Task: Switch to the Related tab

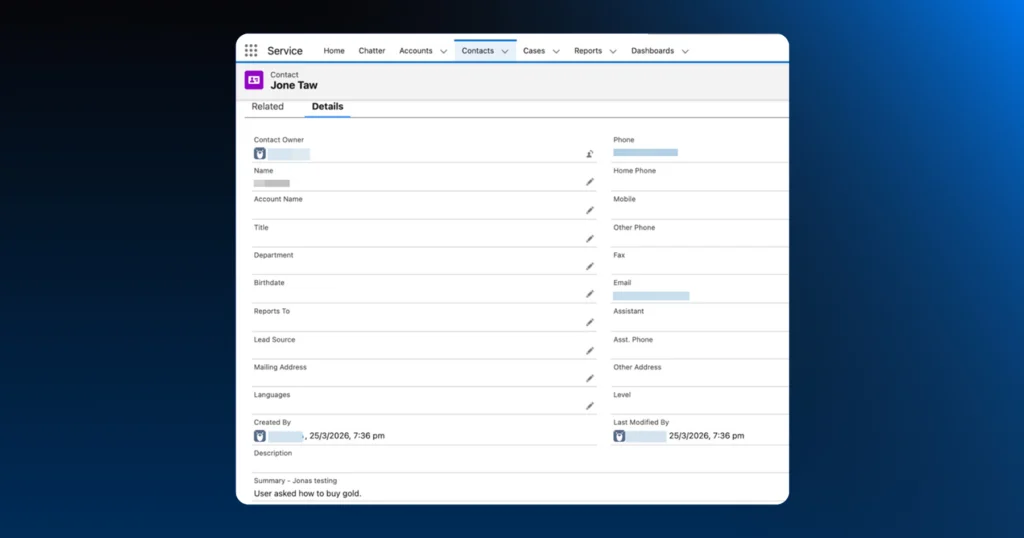Action: pyautogui.click(x=268, y=106)
